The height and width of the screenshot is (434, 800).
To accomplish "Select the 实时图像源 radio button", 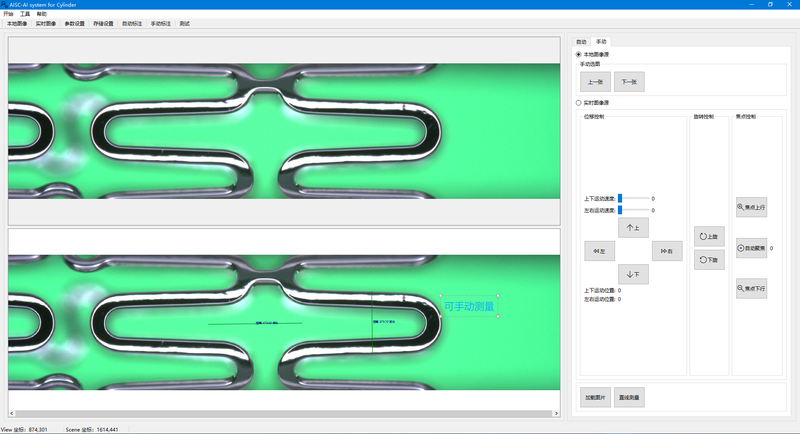I will pos(578,102).
